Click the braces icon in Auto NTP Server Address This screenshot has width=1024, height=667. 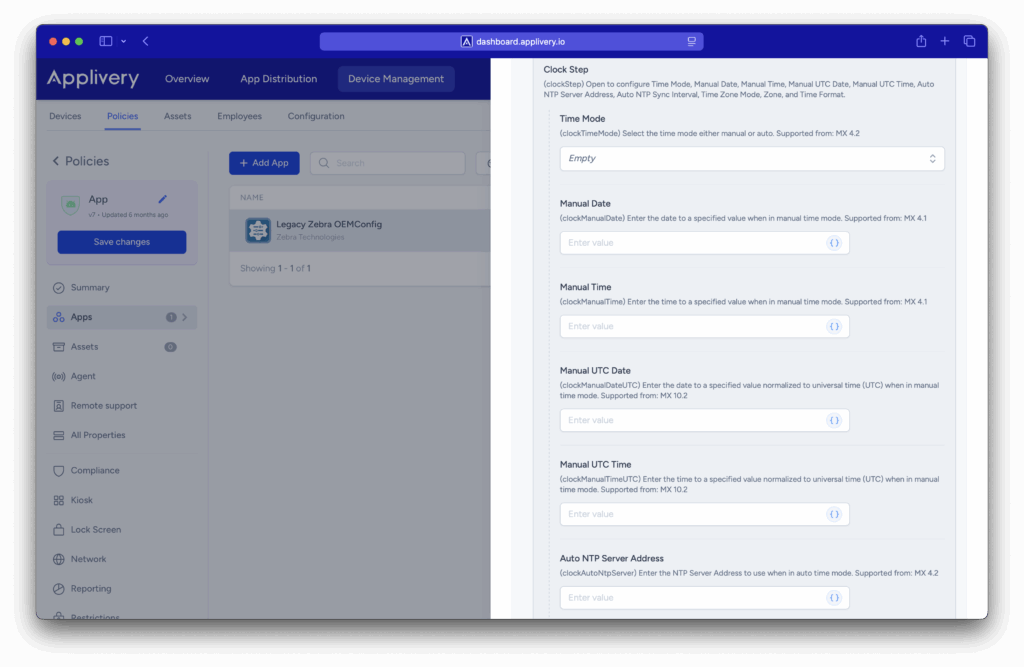point(833,598)
